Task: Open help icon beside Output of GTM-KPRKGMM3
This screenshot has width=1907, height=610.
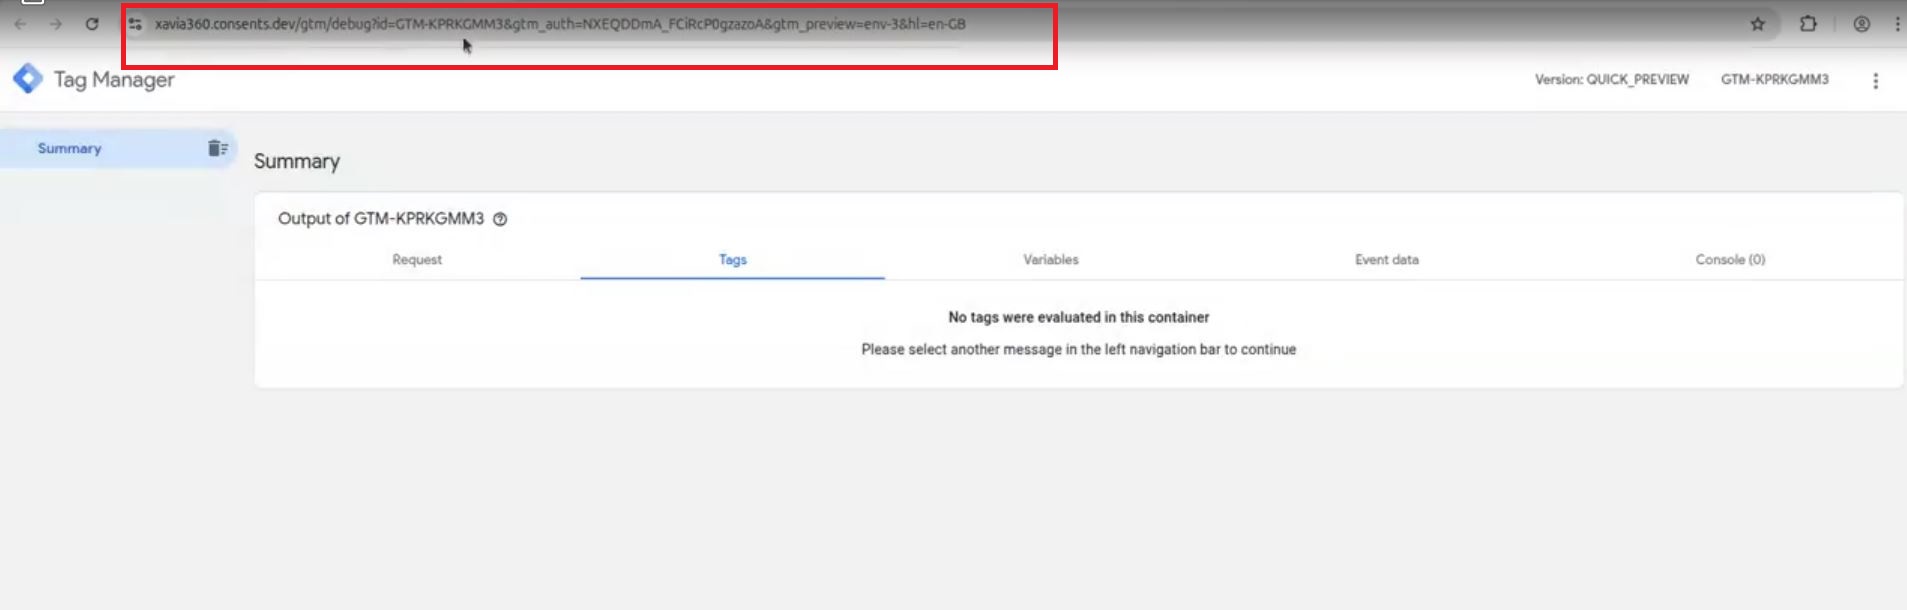Action: tap(500, 219)
